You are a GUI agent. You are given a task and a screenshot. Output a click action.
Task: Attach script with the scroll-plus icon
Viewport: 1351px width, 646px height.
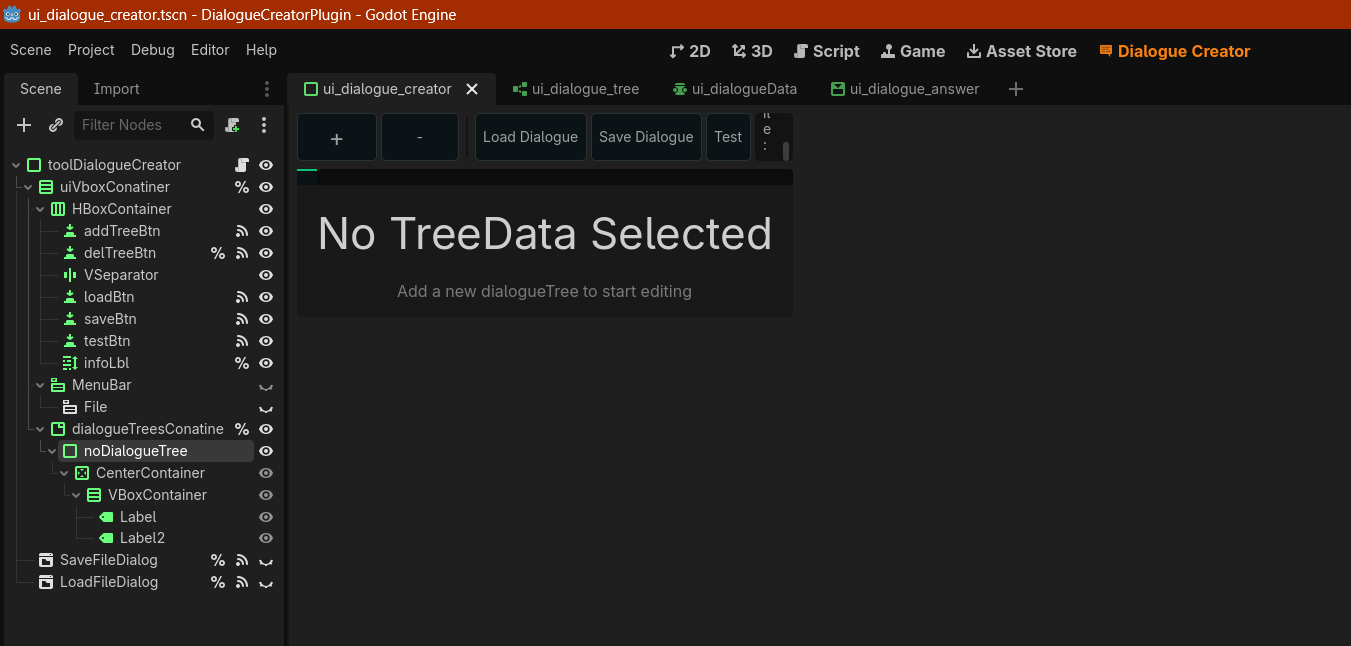[233, 125]
